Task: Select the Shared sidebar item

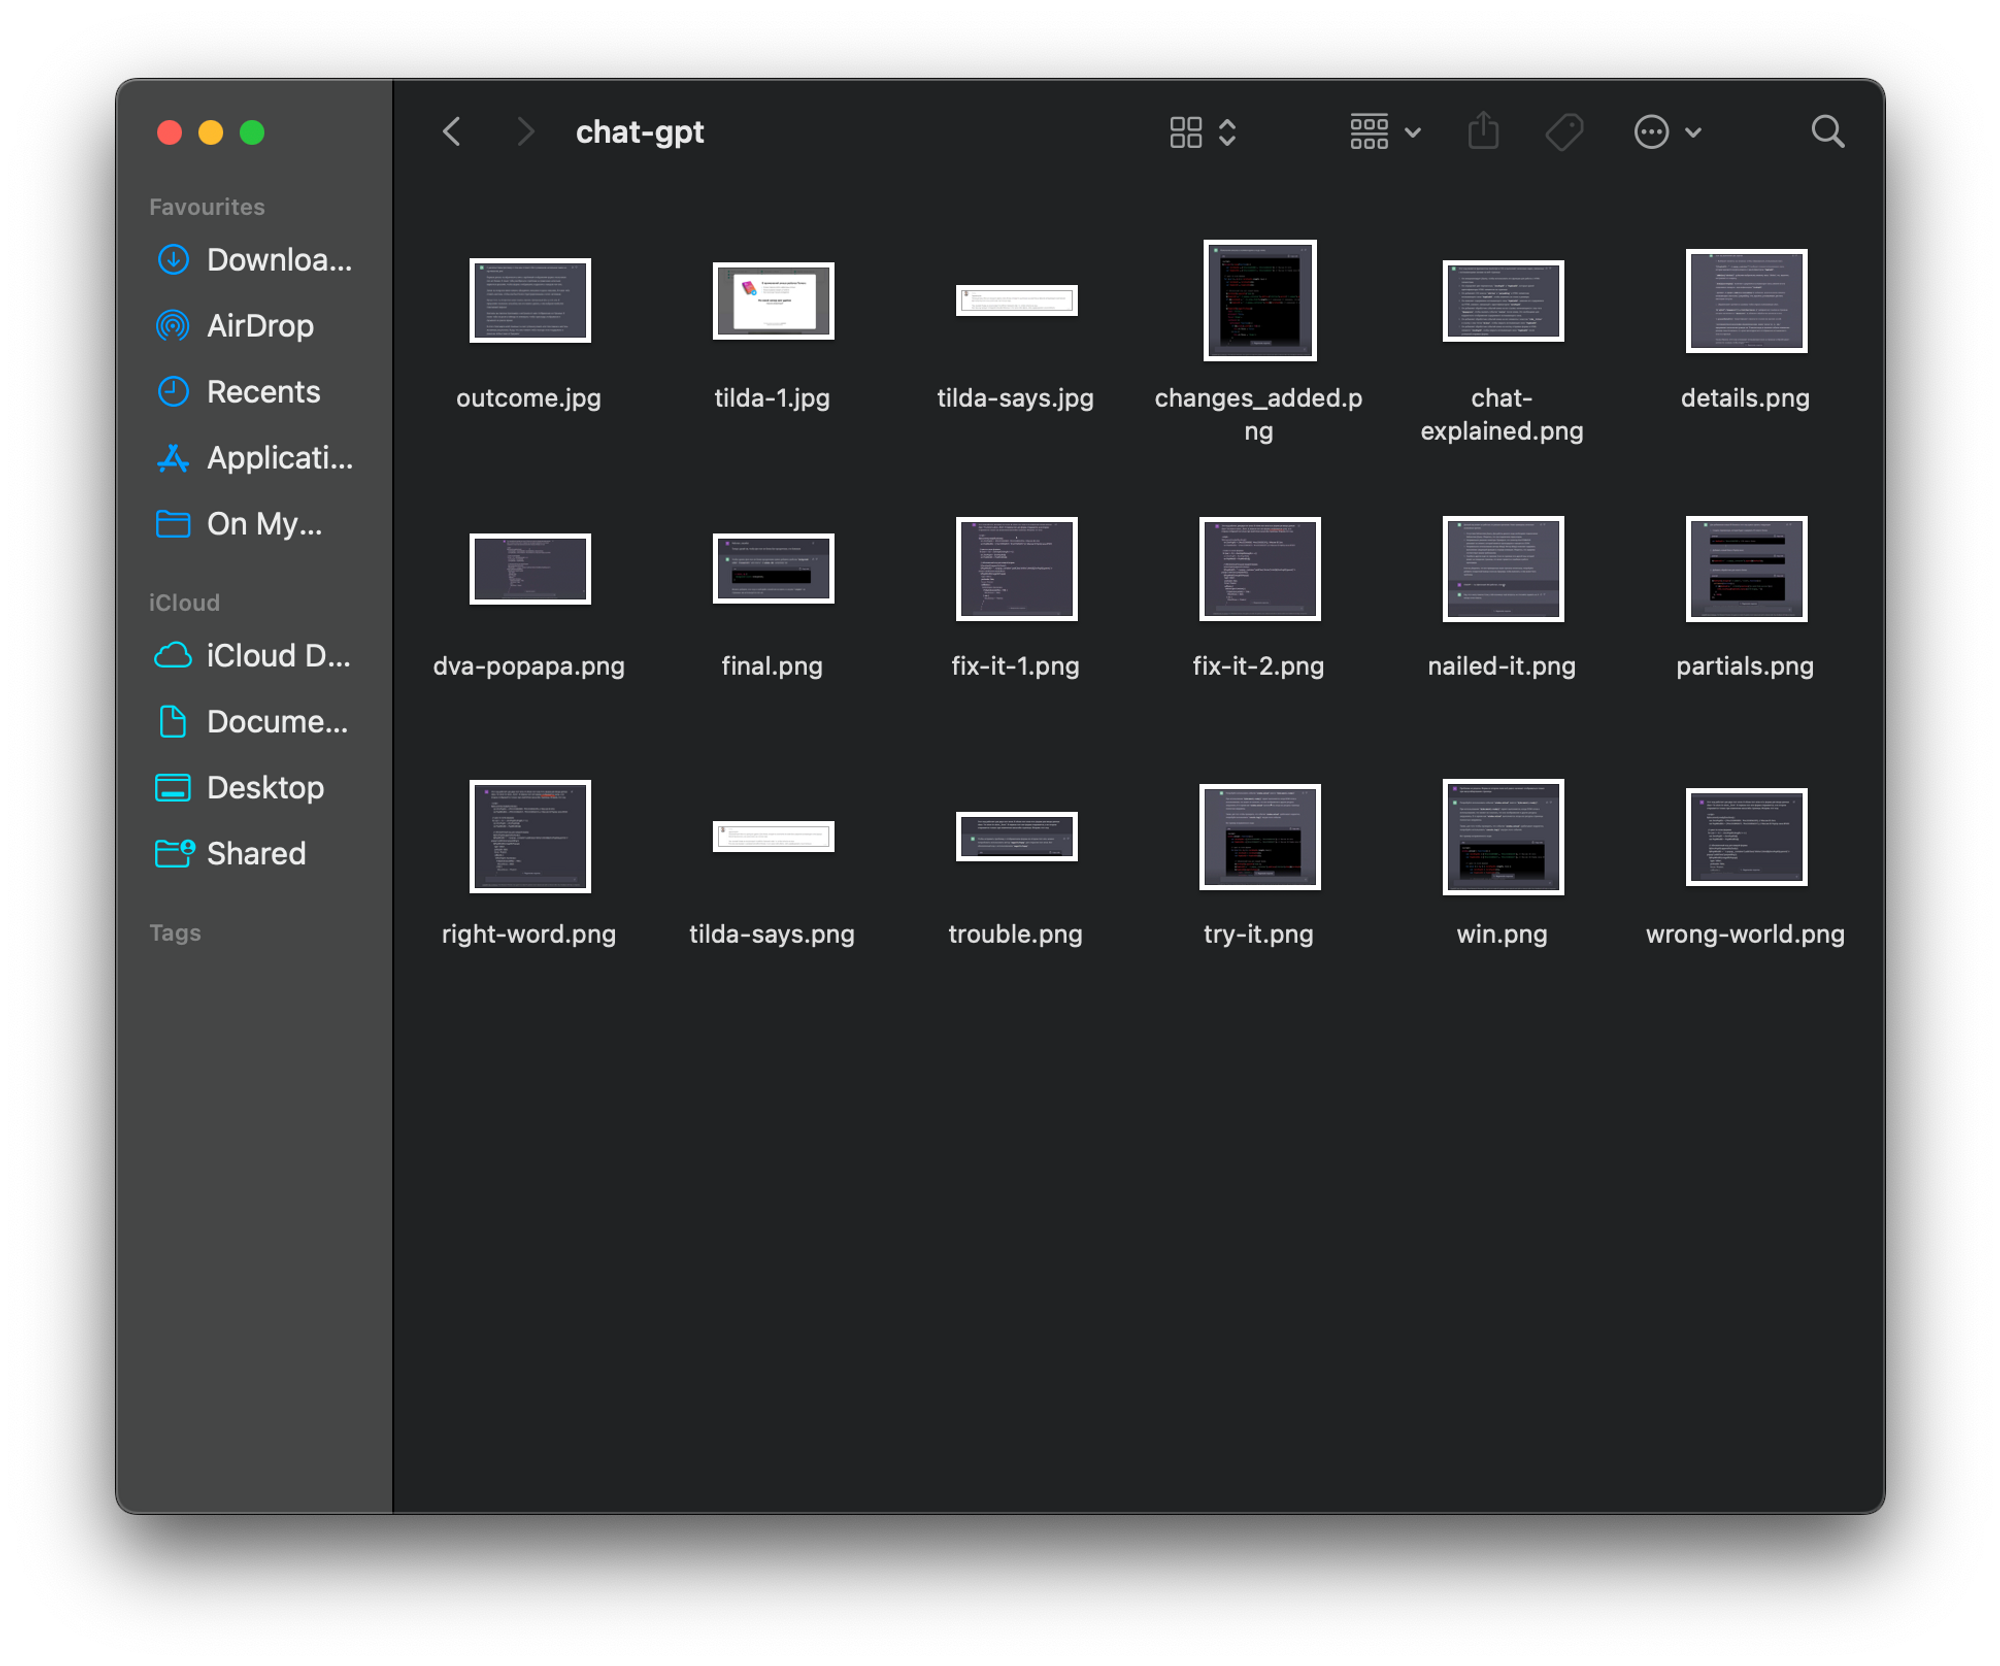Action: pos(255,854)
